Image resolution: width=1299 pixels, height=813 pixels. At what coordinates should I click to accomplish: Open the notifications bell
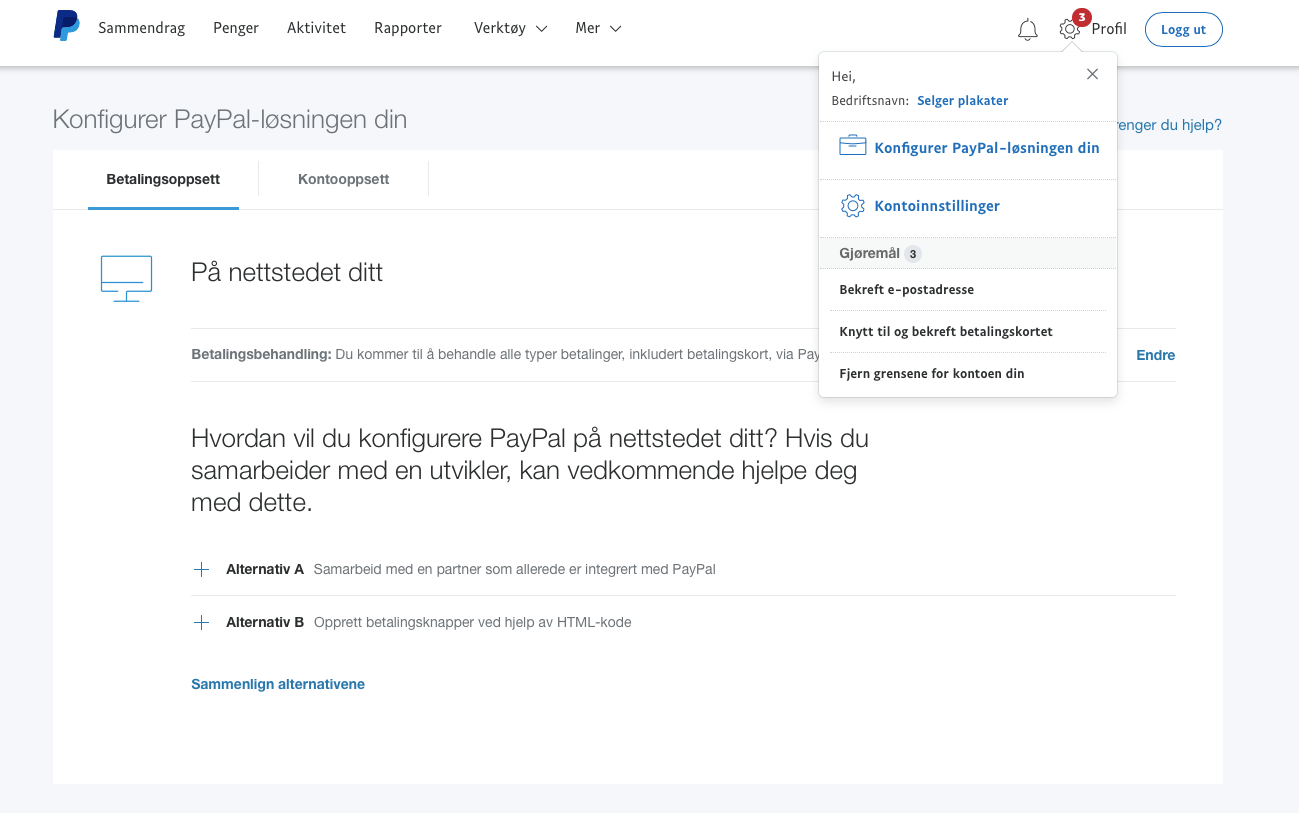(1027, 30)
